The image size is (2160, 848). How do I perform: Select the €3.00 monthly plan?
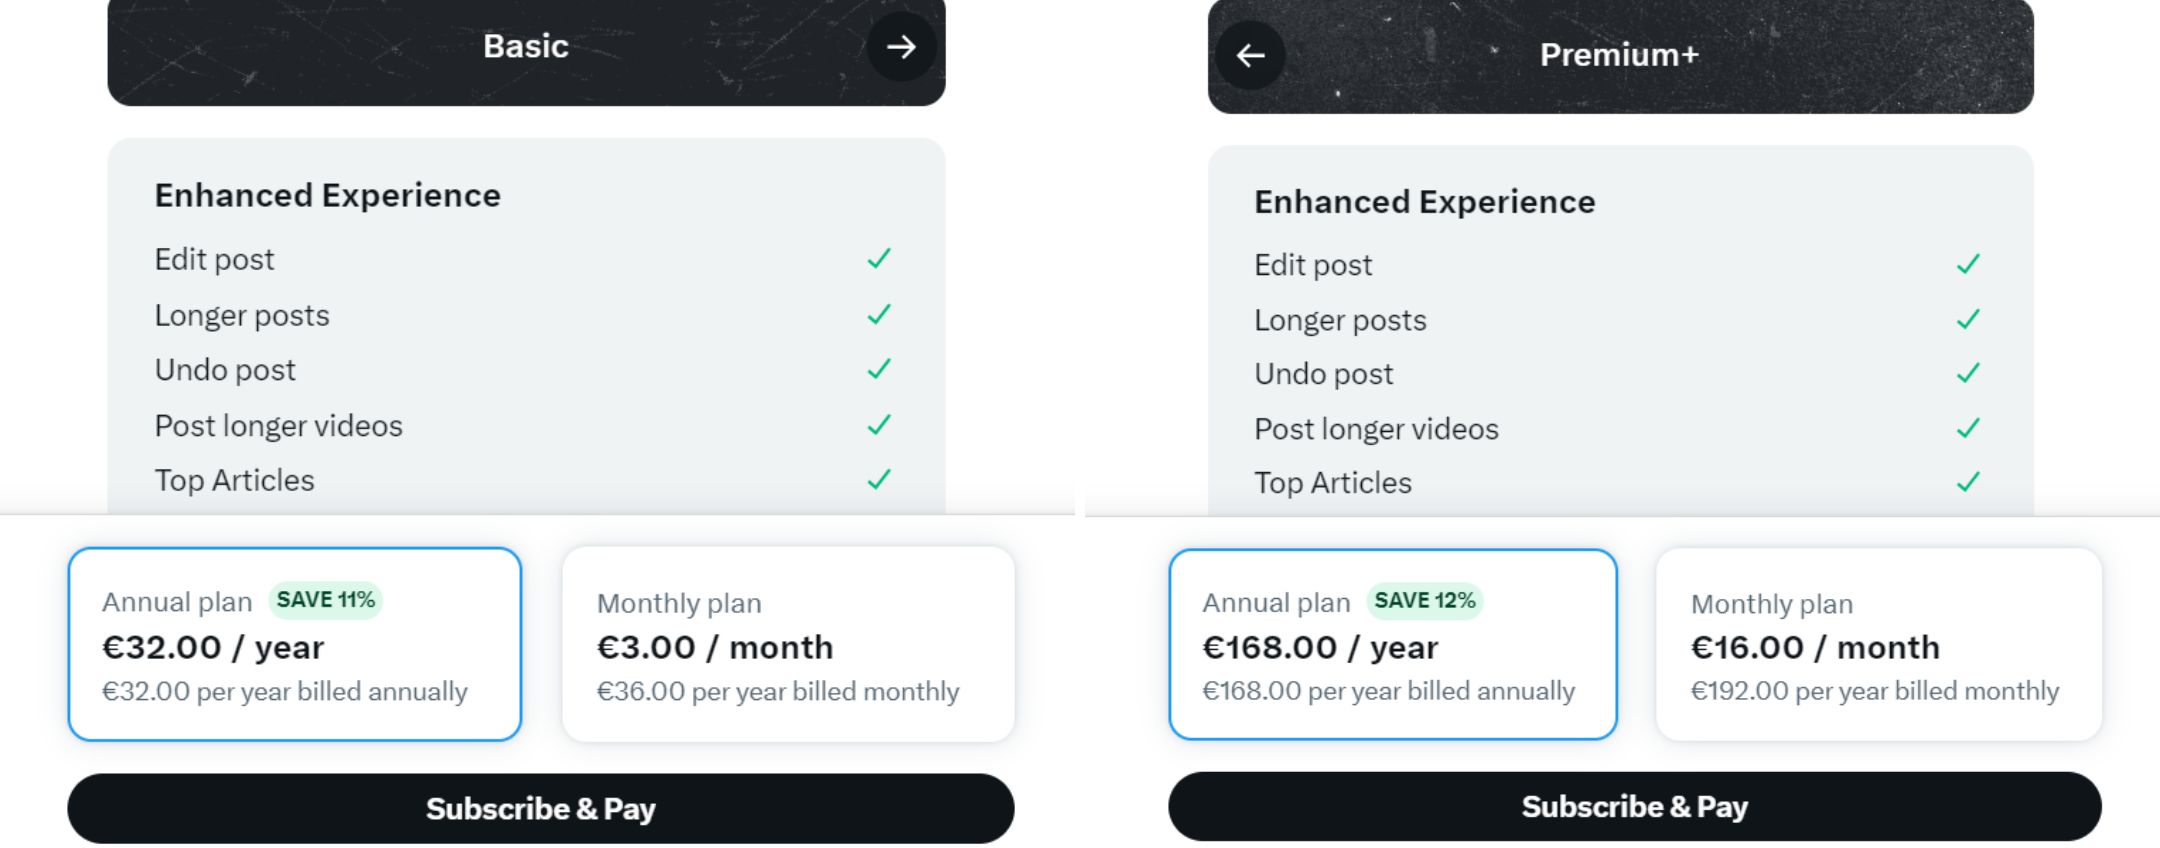788,645
